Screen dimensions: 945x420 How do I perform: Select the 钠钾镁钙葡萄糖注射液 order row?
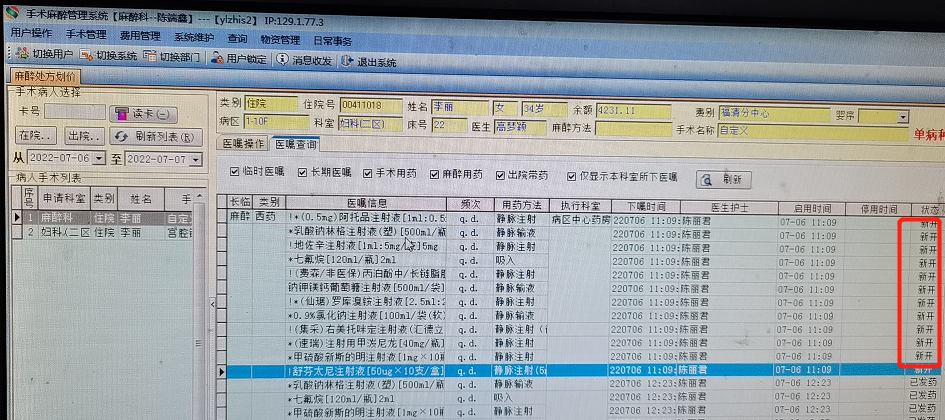point(579,287)
